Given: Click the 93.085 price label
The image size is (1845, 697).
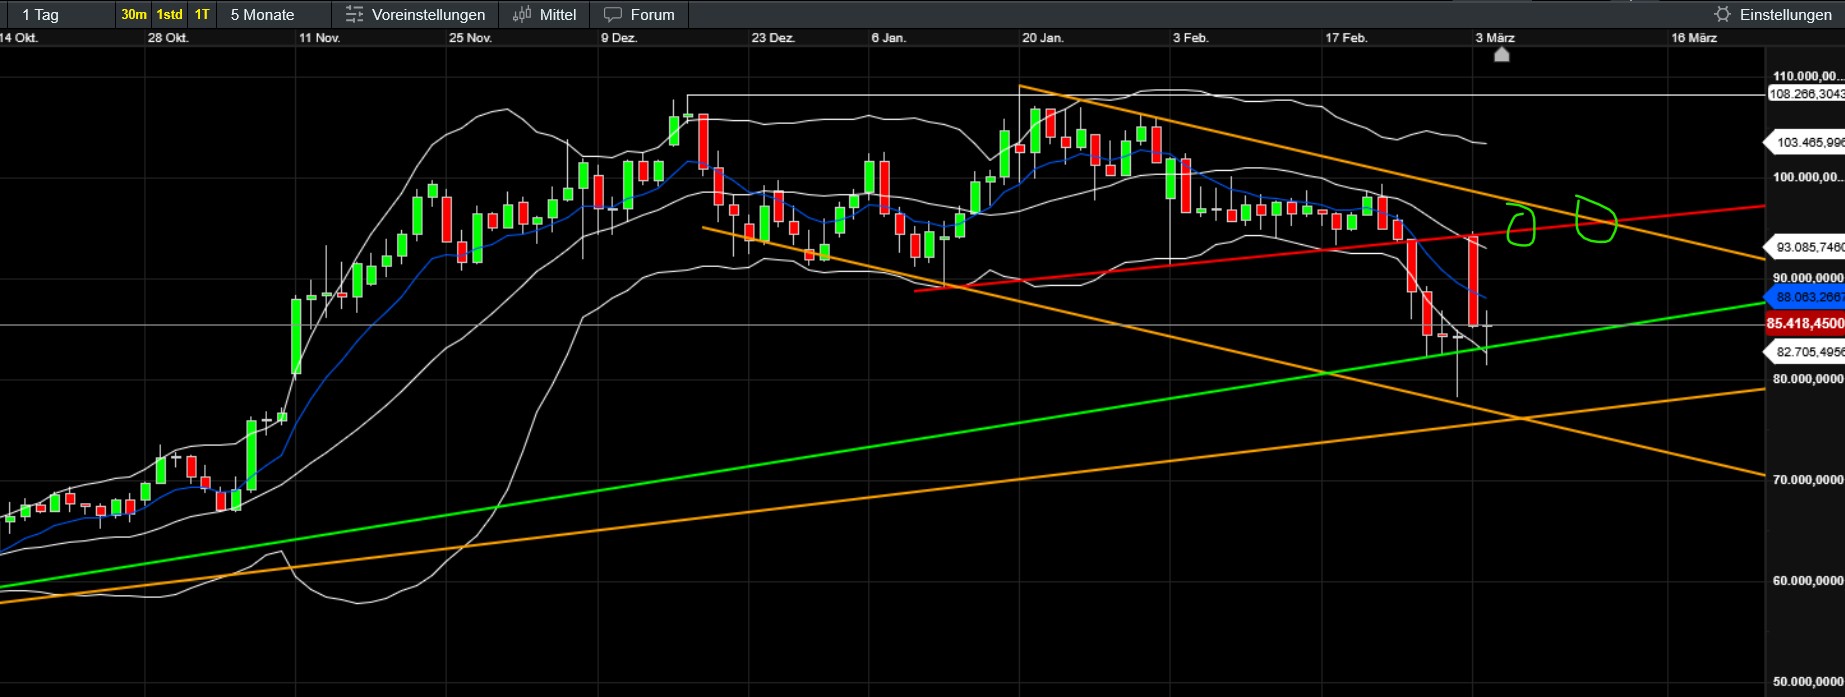Looking at the screenshot, I should coord(1805,247).
